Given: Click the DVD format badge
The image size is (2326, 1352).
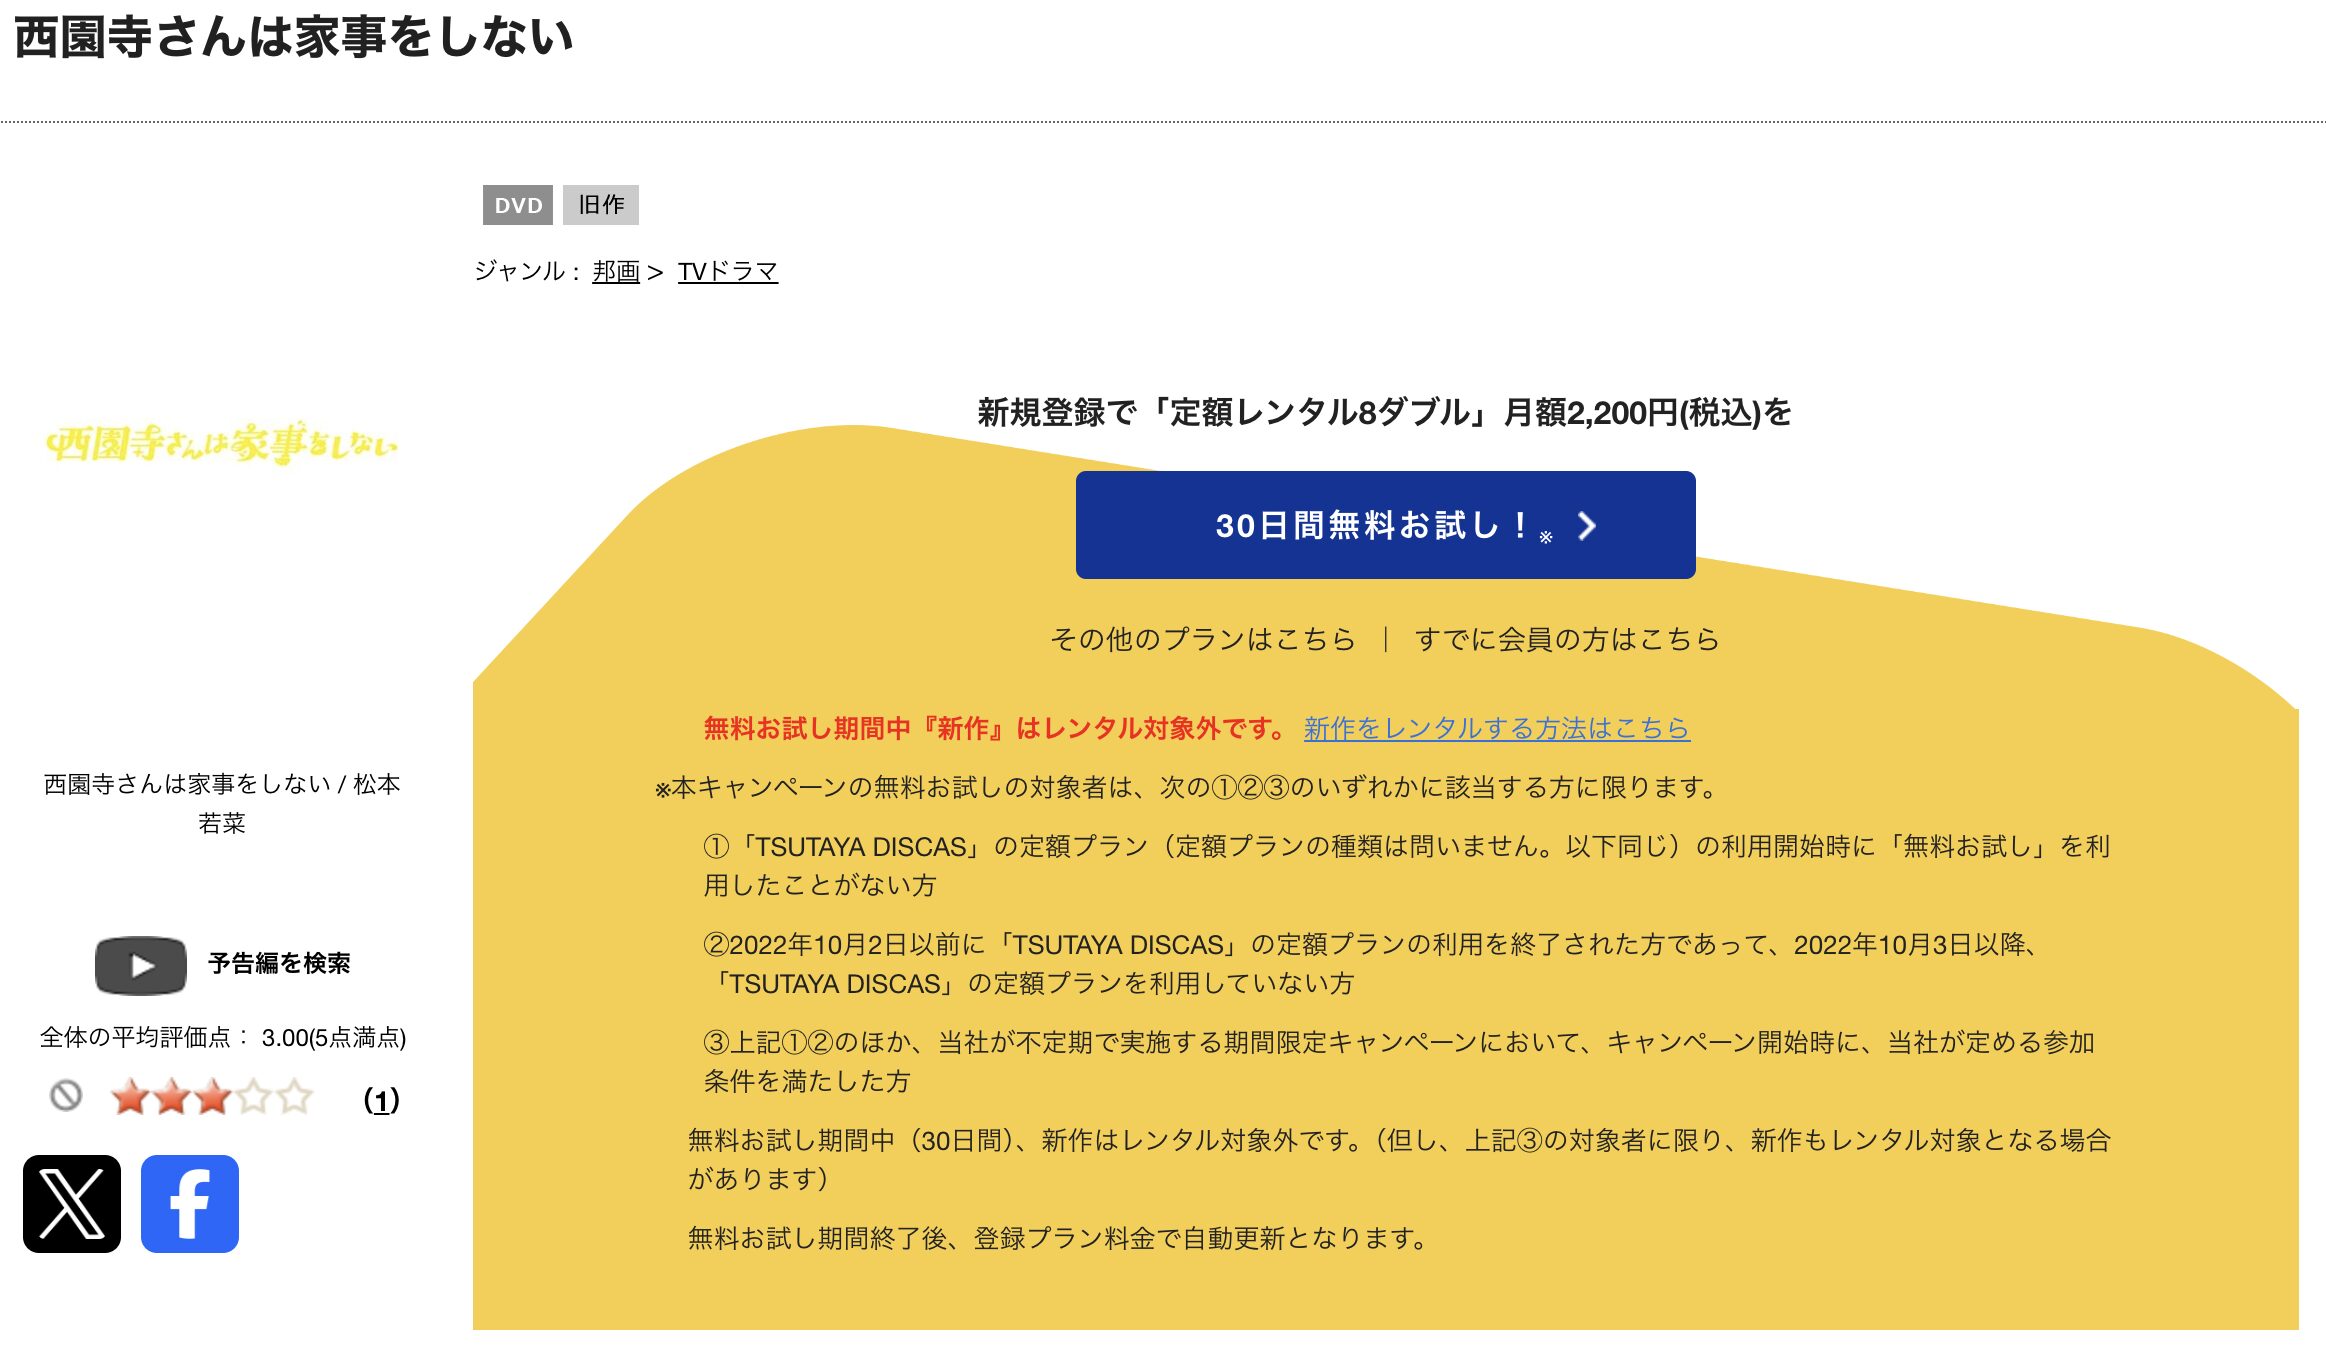Looking at the screenshot, I should [x=518, y=206].
